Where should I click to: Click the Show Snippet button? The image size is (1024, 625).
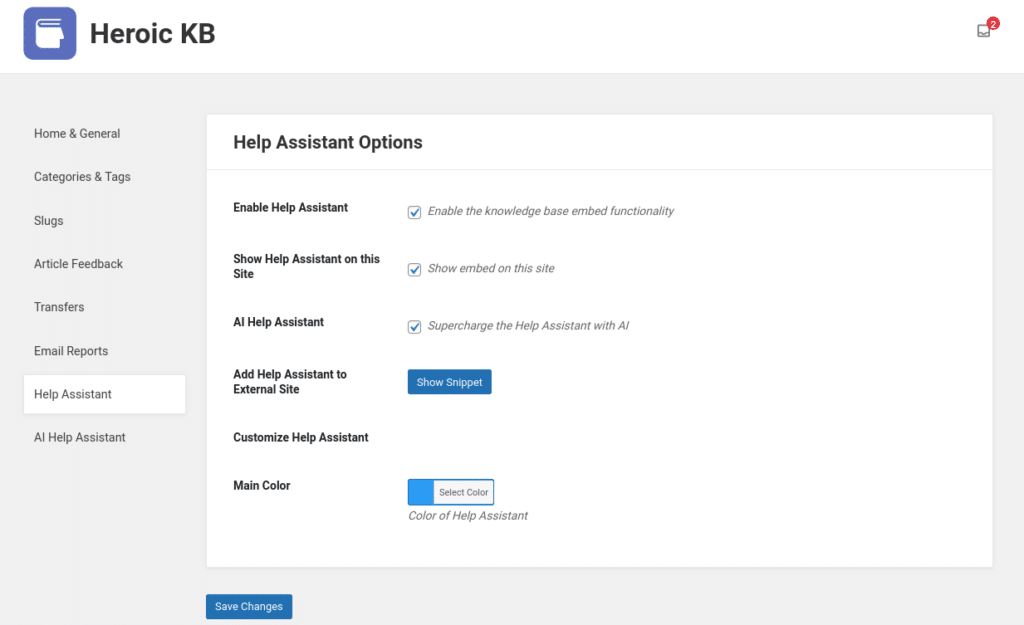tap(449, 381)
